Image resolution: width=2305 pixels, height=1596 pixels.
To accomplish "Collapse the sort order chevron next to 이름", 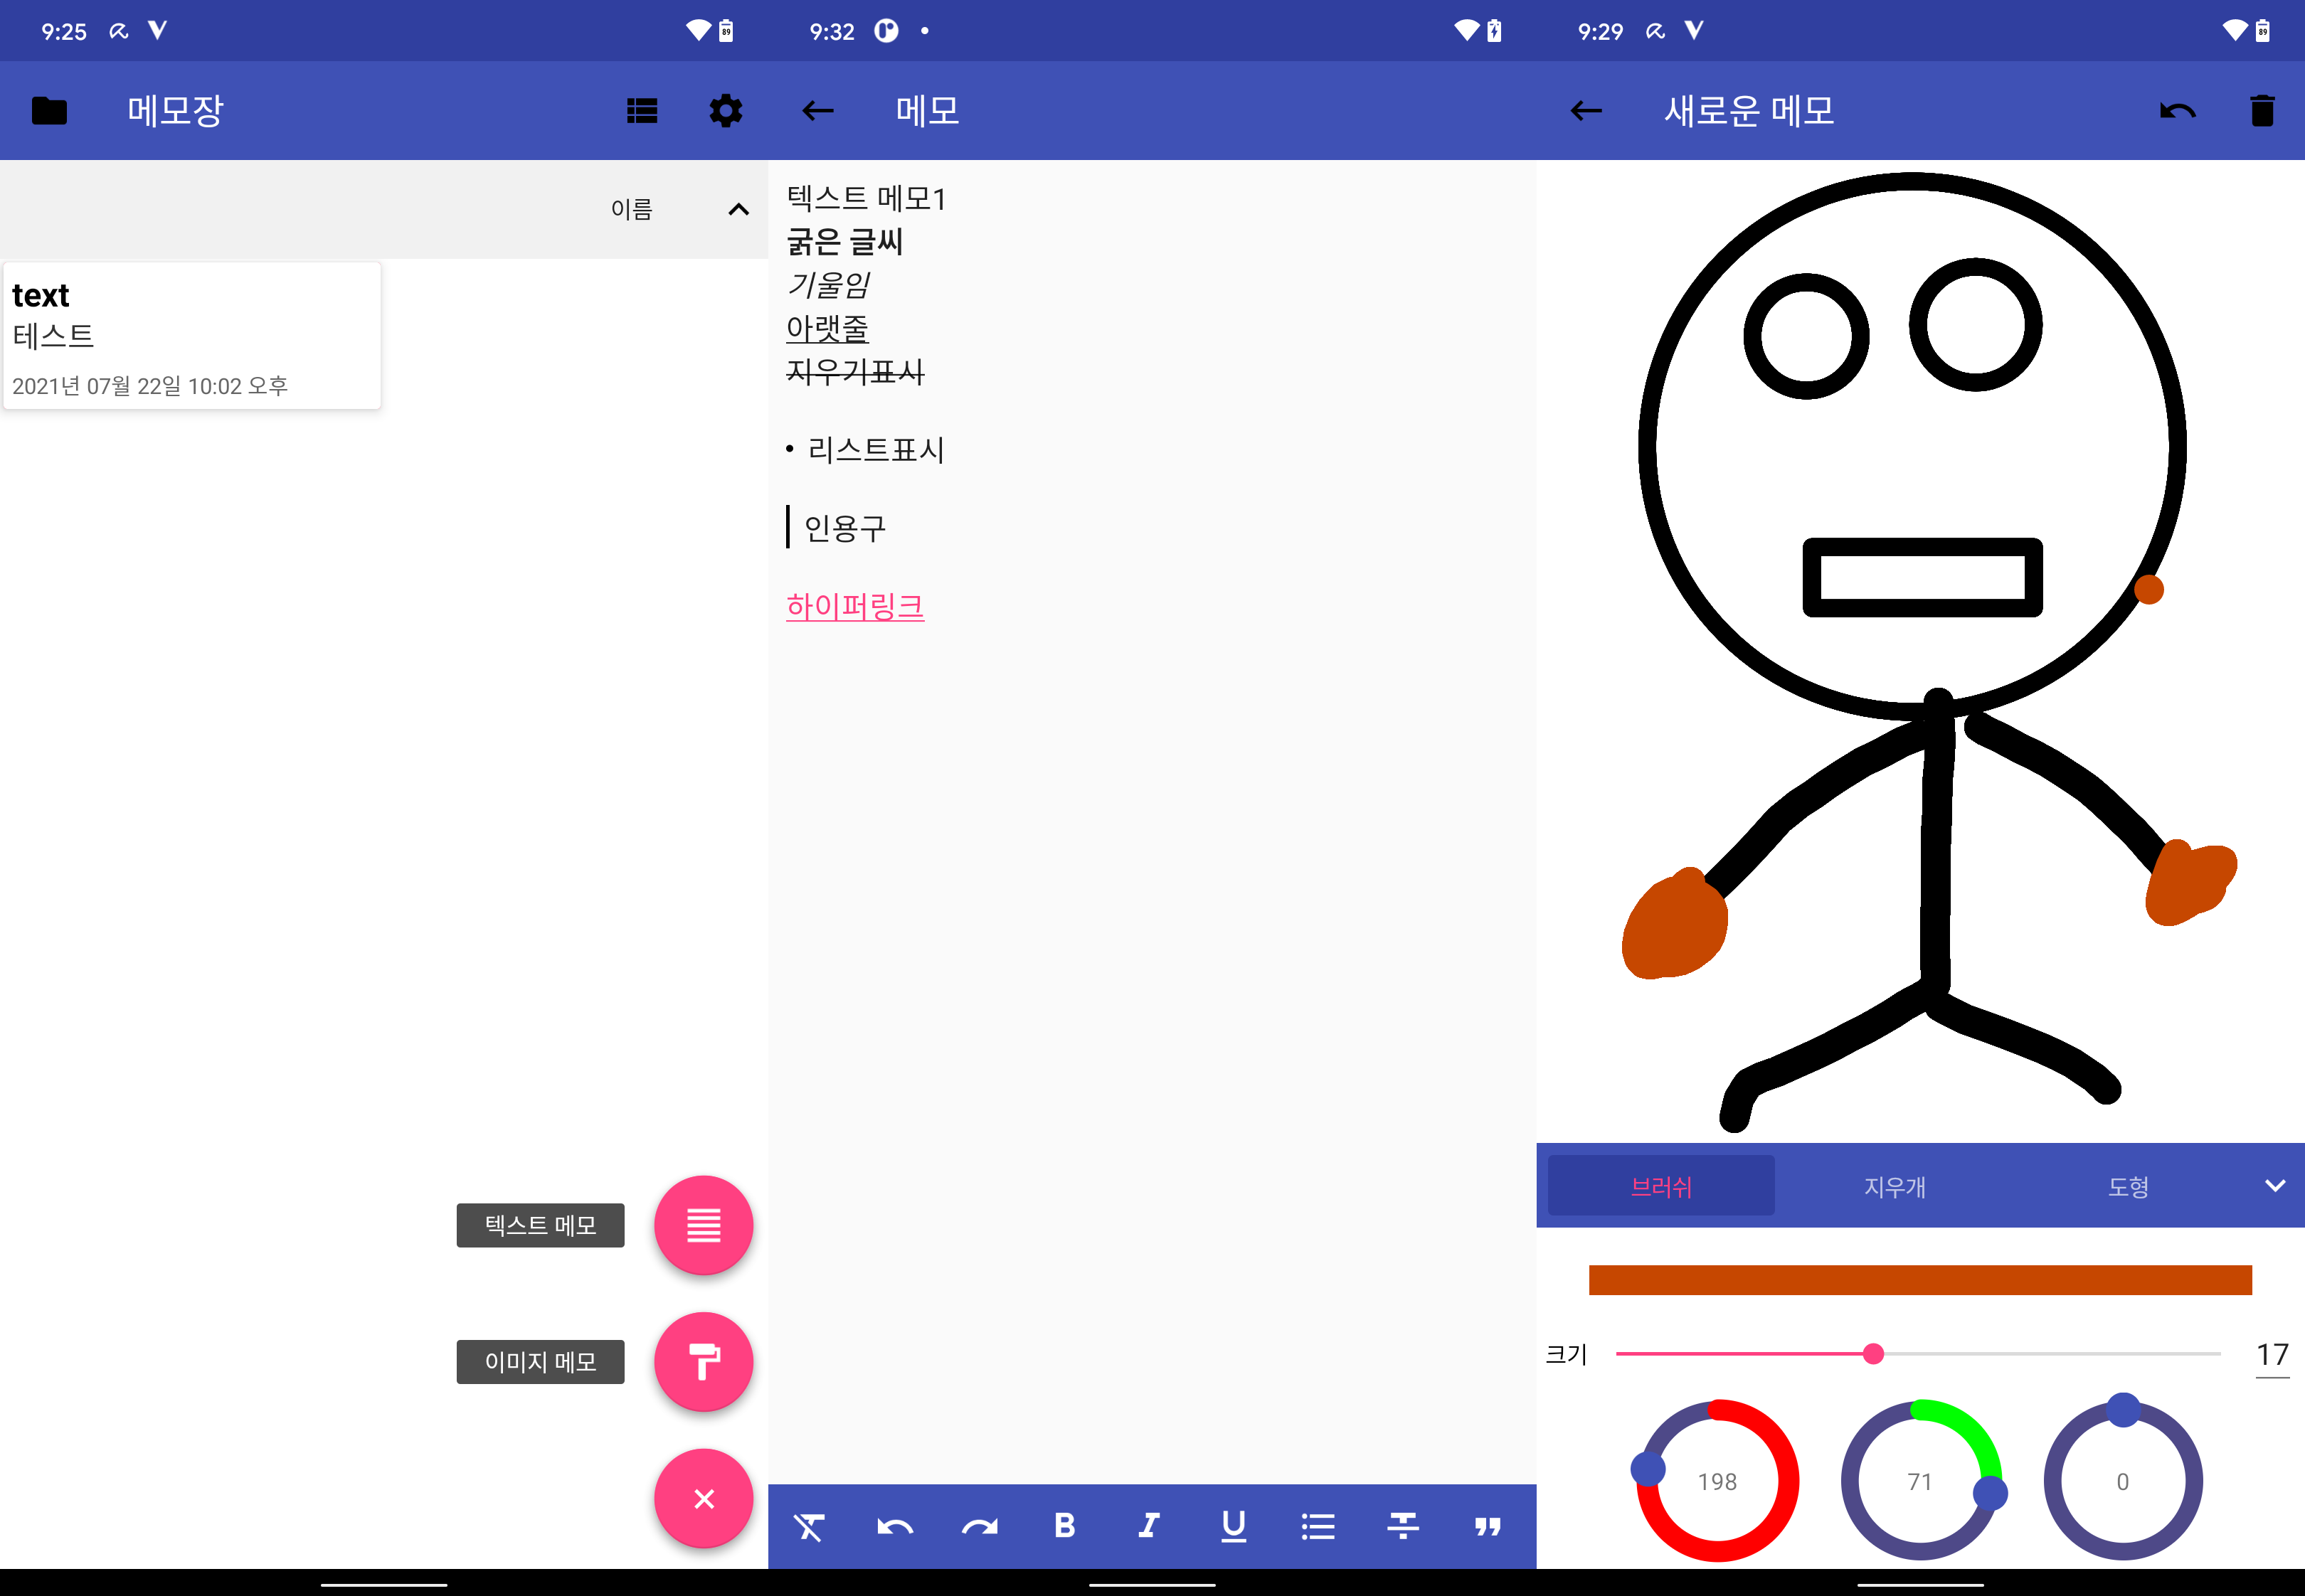I will pos(738,210).
